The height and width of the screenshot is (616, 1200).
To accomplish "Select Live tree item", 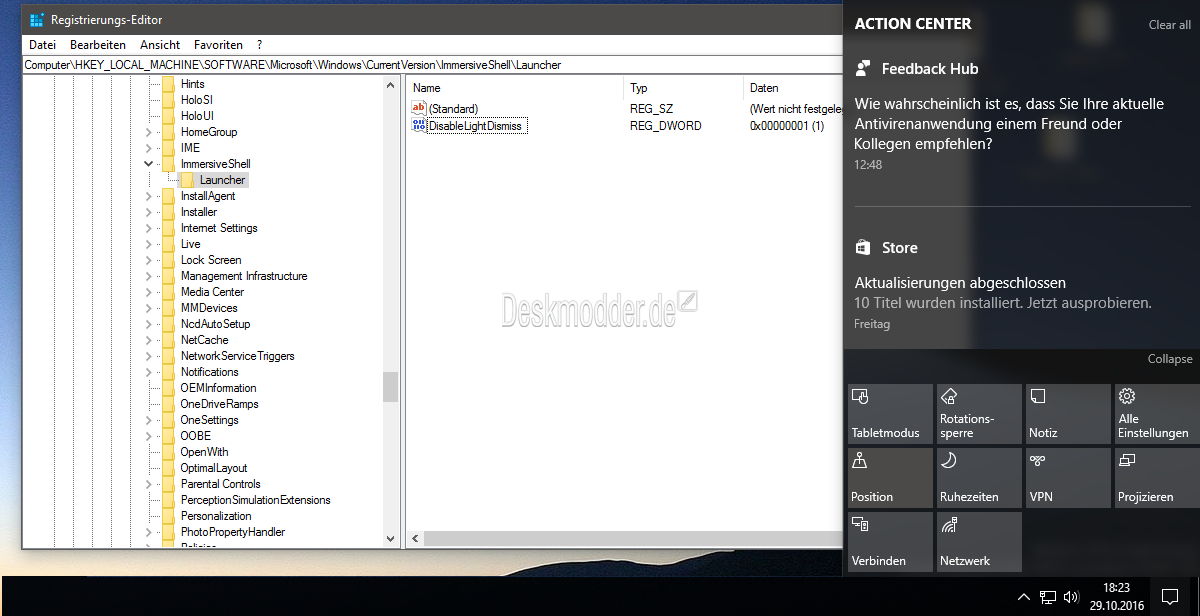I will [x=190, y=244].
